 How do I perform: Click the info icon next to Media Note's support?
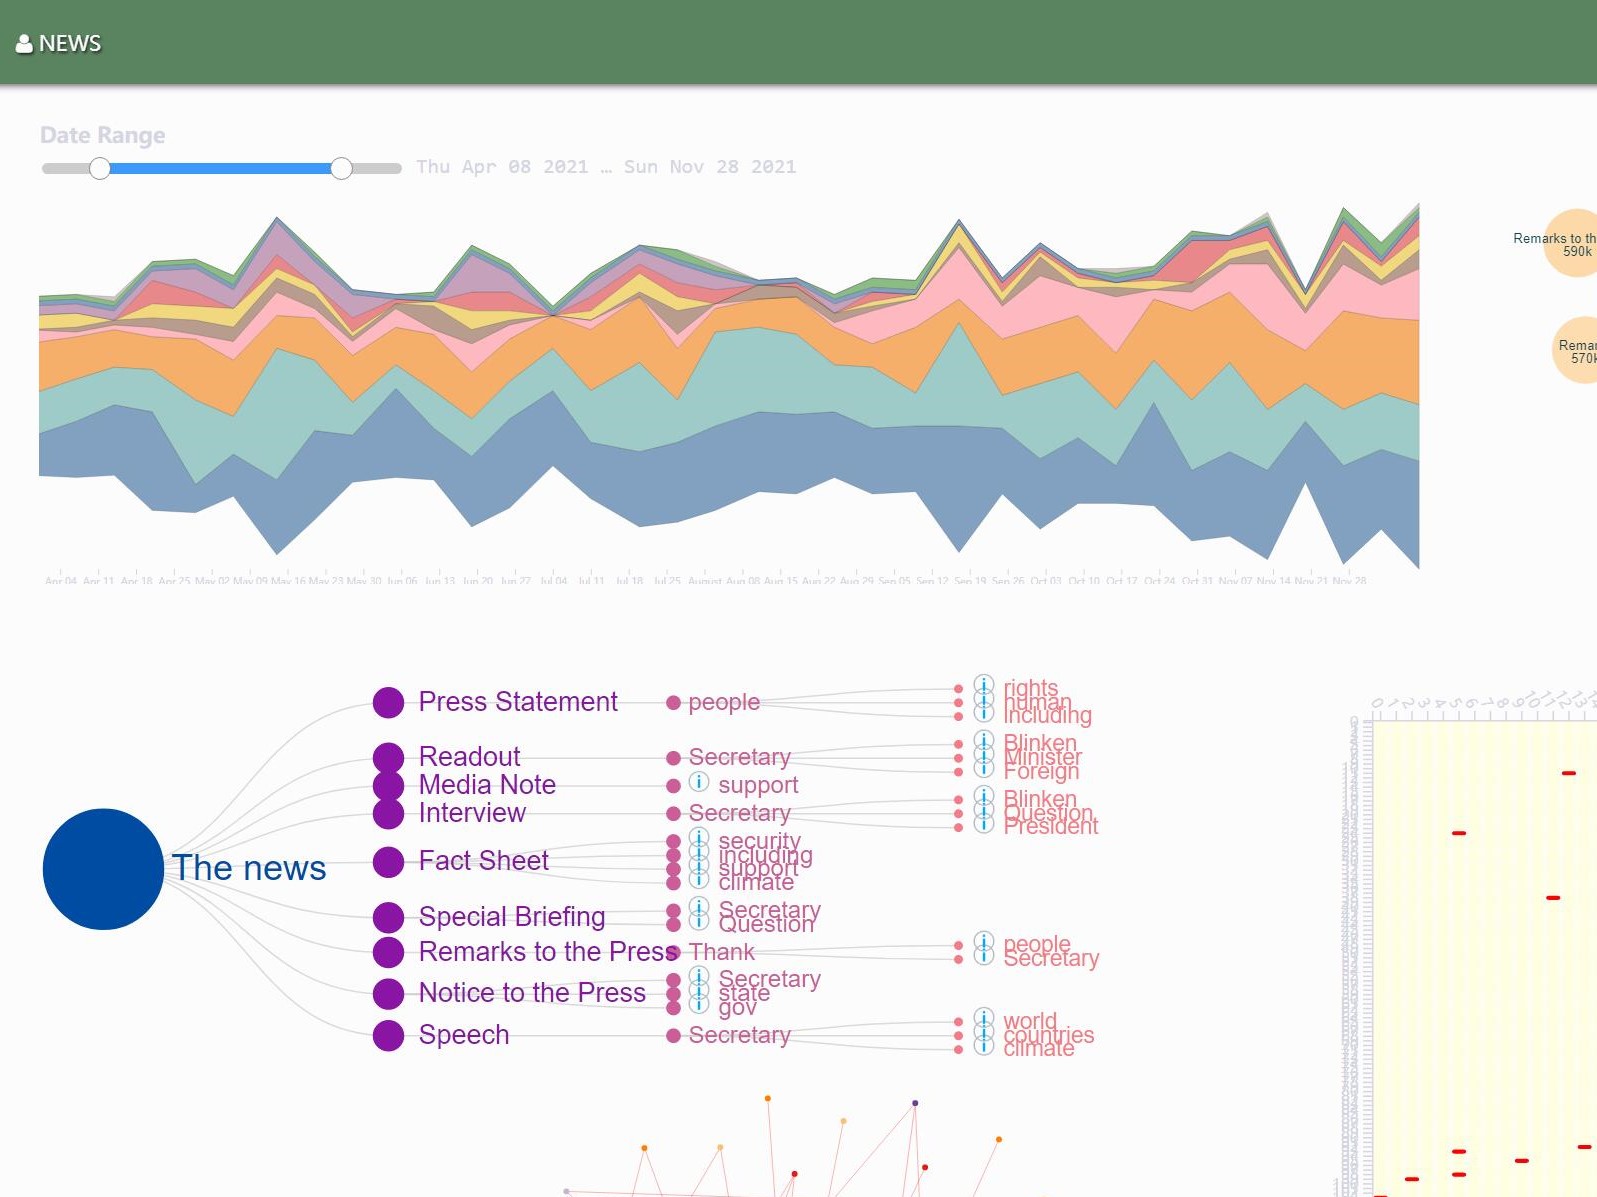[x=699, y=782]
